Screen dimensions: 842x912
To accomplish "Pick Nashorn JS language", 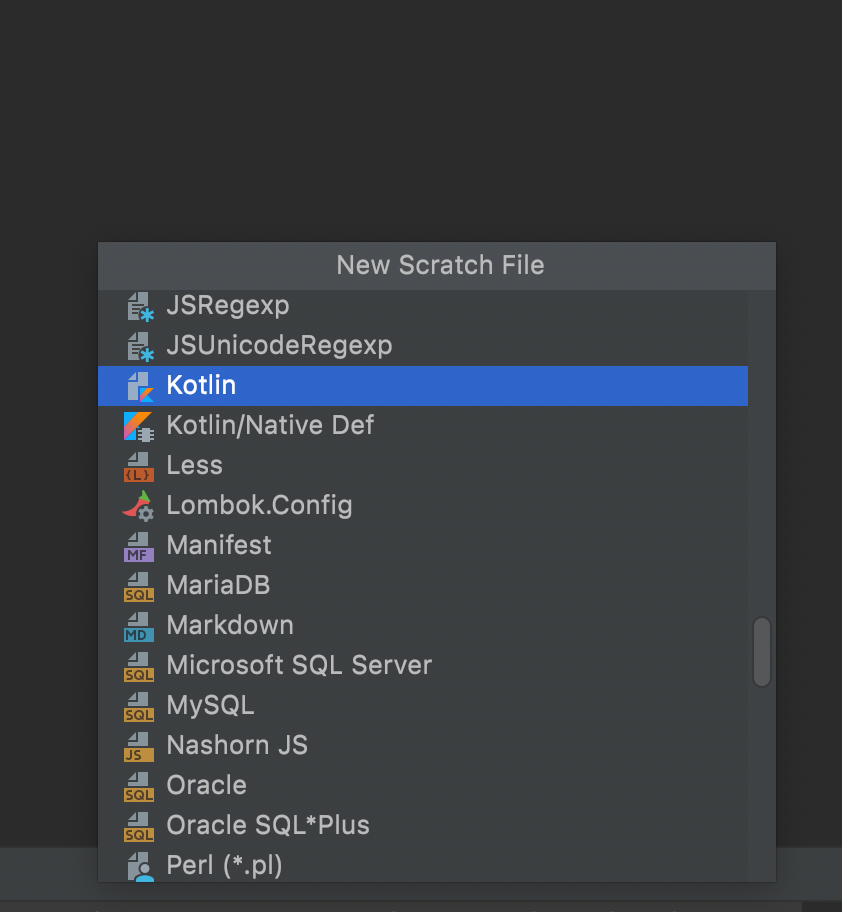I will point(423,746).
